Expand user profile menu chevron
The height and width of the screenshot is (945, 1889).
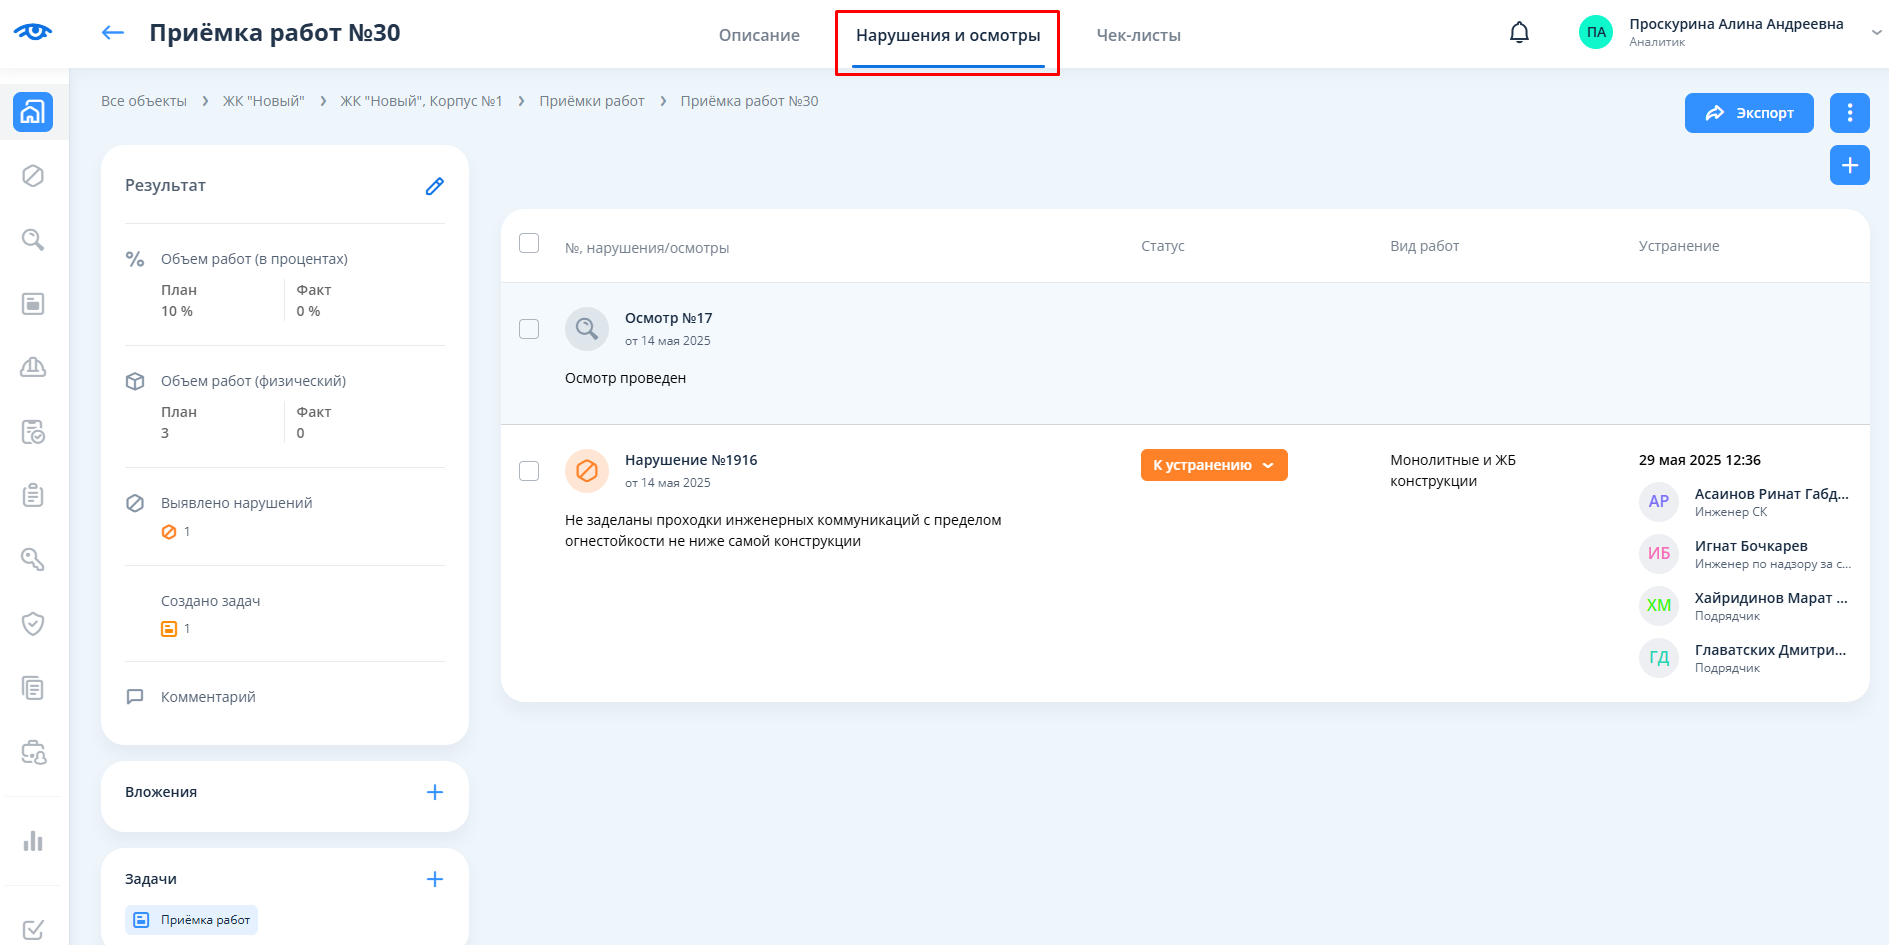click(1876, 33)
